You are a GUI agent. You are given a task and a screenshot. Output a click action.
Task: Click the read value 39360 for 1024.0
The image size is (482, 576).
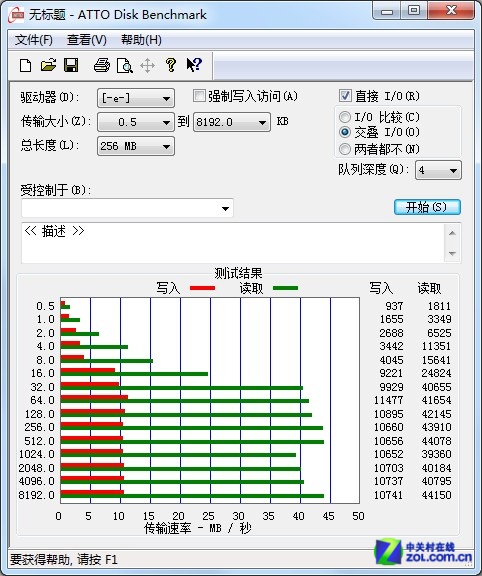[x=436, y=454]
